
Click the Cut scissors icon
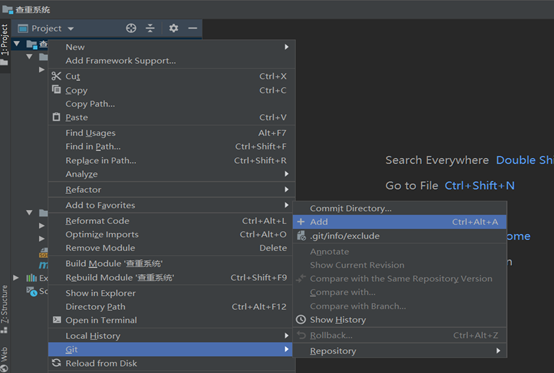[56, 76]
